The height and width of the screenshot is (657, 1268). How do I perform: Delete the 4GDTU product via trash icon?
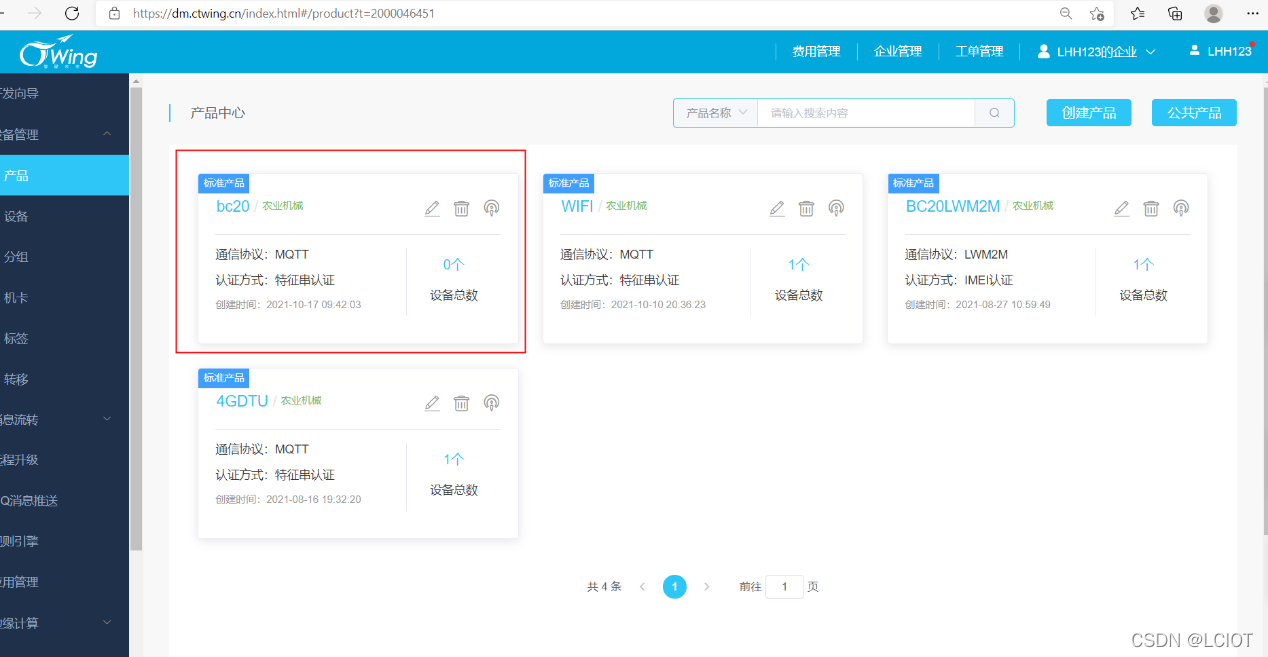point(461,402)
